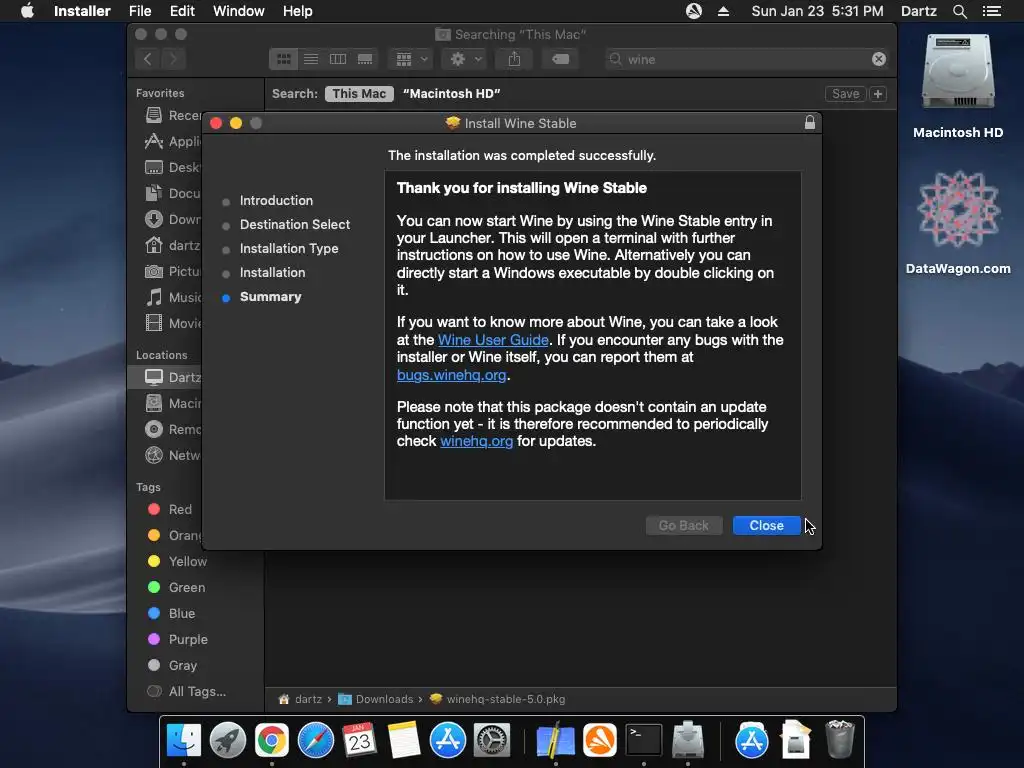
Task: Open Calendar from the Dock
Action: [x=360, y=740]
